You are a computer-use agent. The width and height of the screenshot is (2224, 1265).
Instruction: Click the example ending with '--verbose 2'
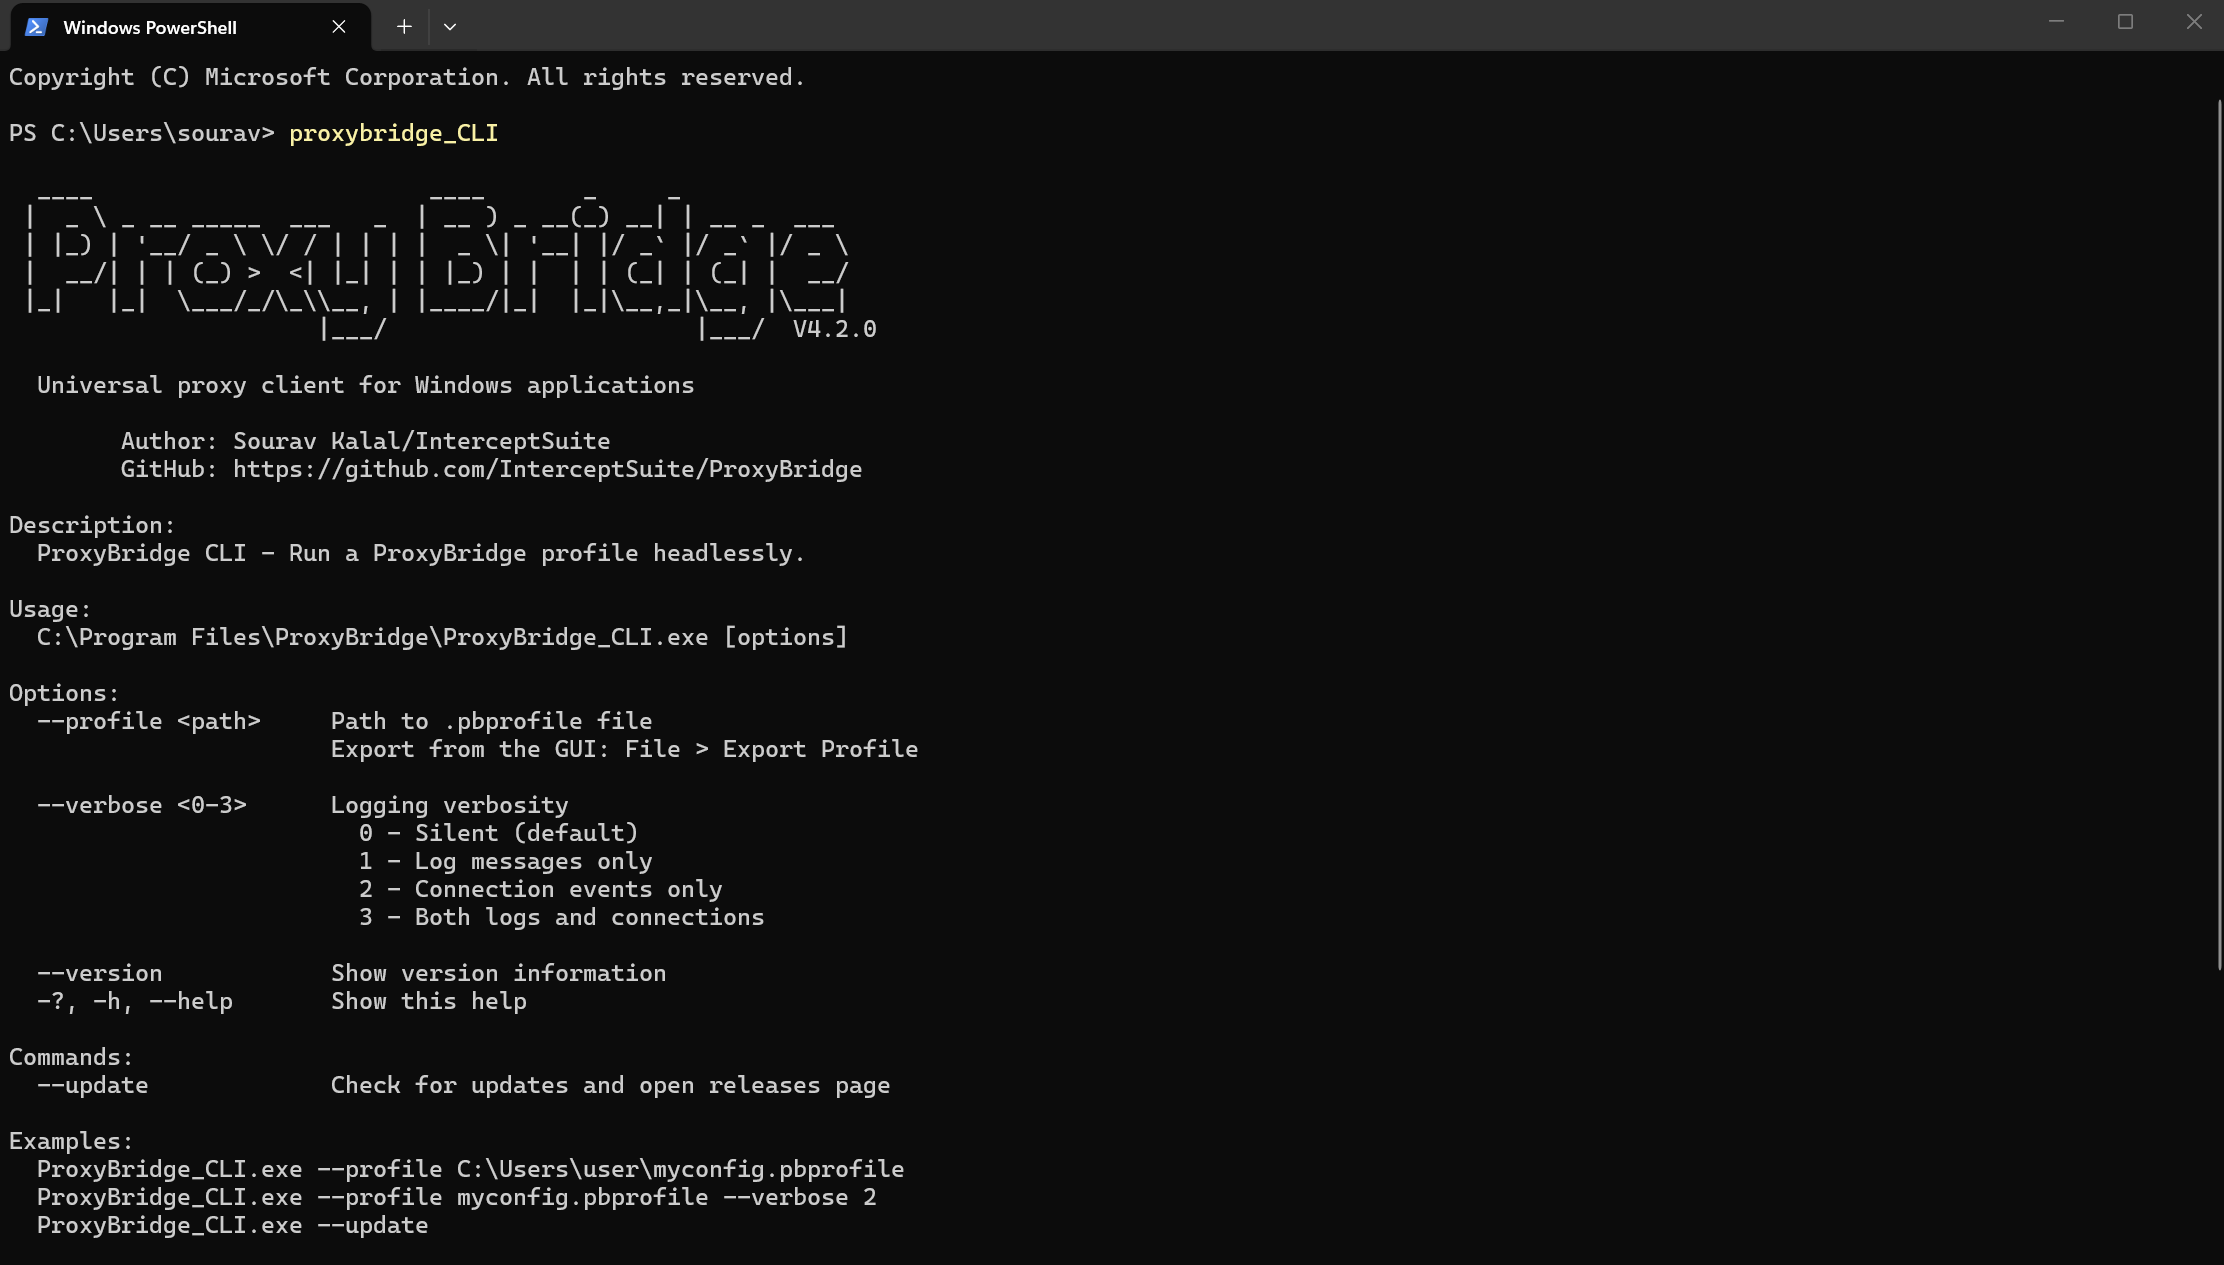[456, 1197]
